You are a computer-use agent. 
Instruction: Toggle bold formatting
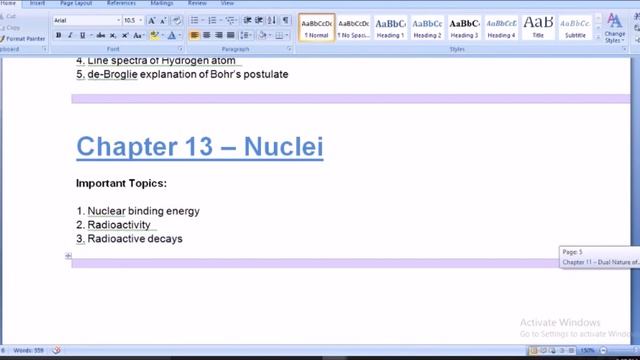tap(58, 36)
